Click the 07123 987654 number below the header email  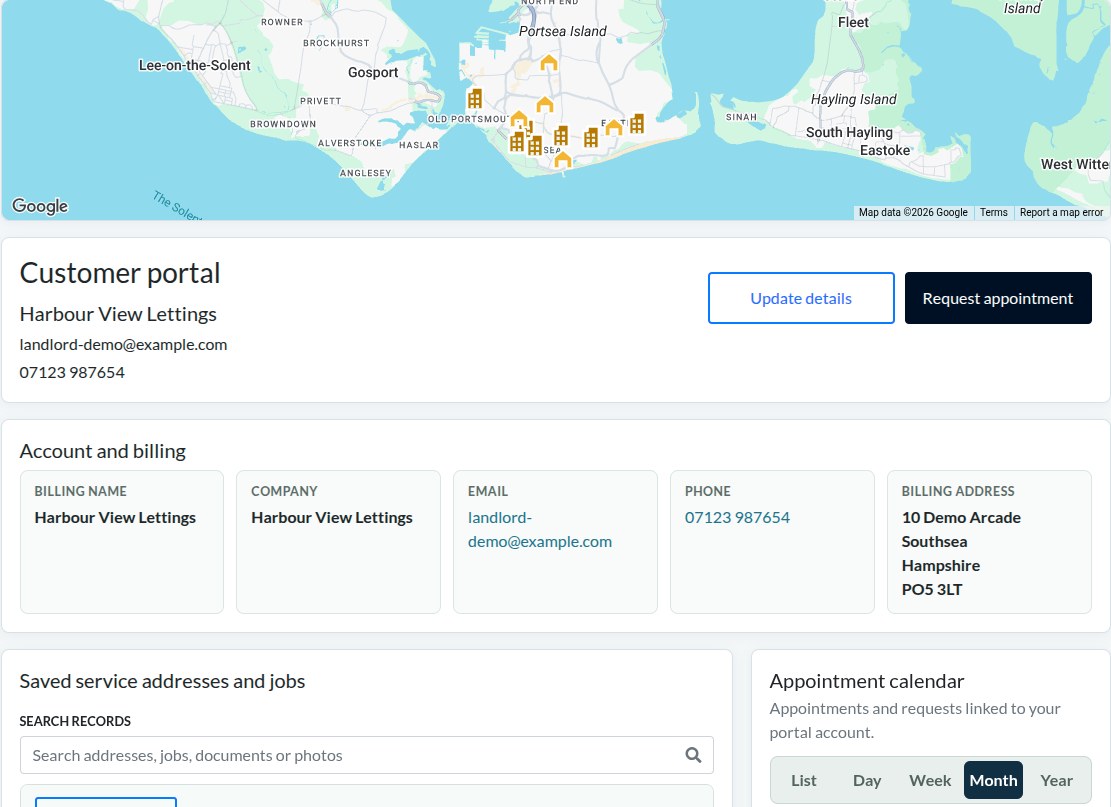click(x=72, y=373)
